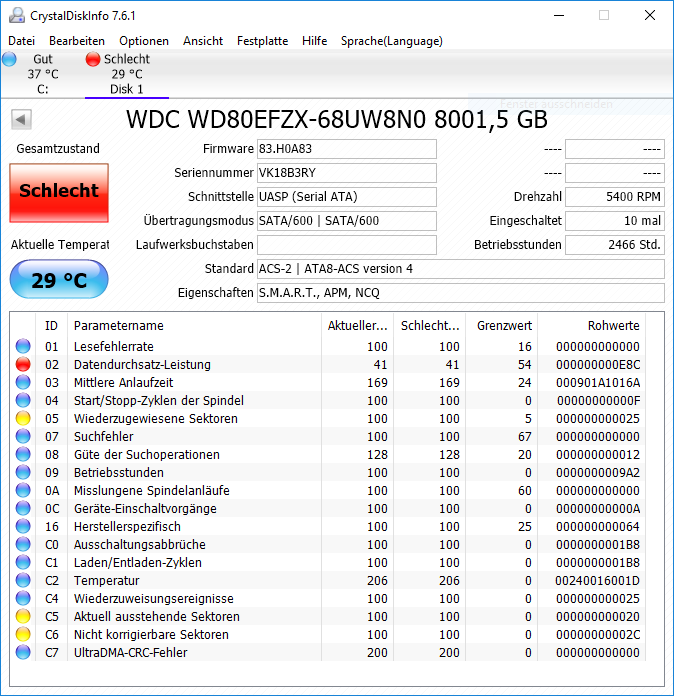Click status orb of Herstellerspezifisch row
Viewport: 674px width, 696px height.
coord(23,526)
